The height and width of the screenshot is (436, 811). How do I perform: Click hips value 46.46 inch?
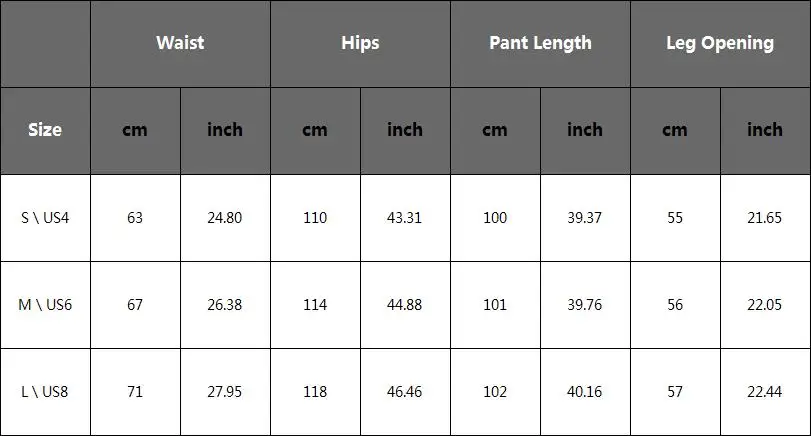click(405, 392)
